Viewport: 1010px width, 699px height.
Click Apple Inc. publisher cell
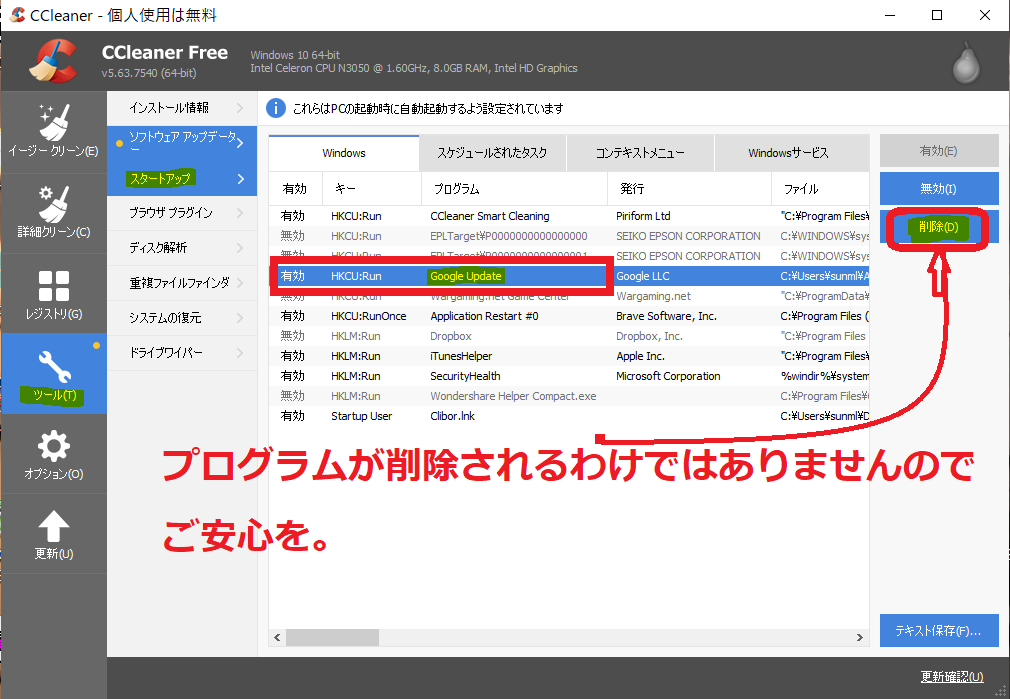[640, 356]
